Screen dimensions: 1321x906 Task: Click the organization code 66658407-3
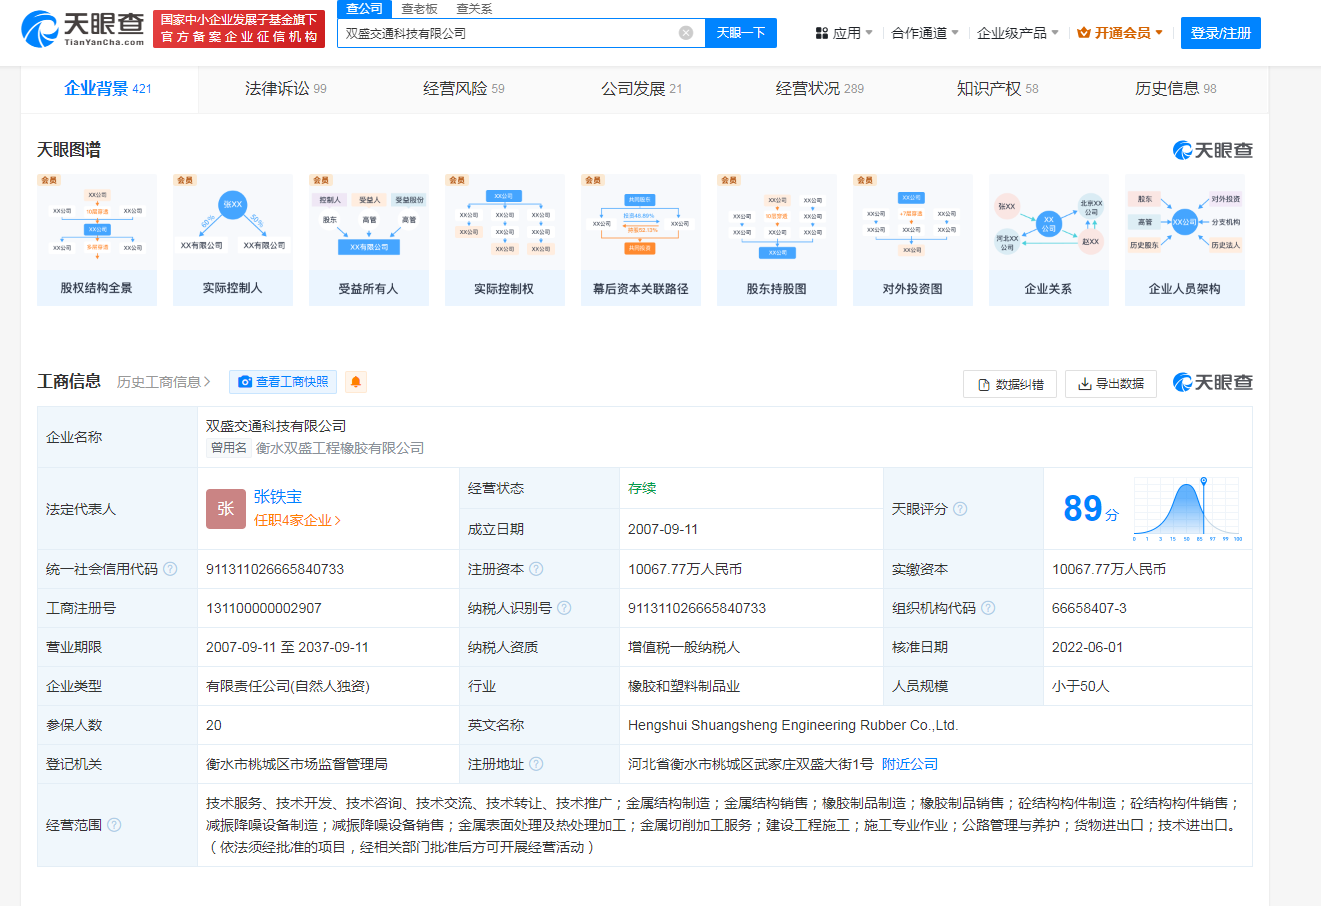(1089, 608)
